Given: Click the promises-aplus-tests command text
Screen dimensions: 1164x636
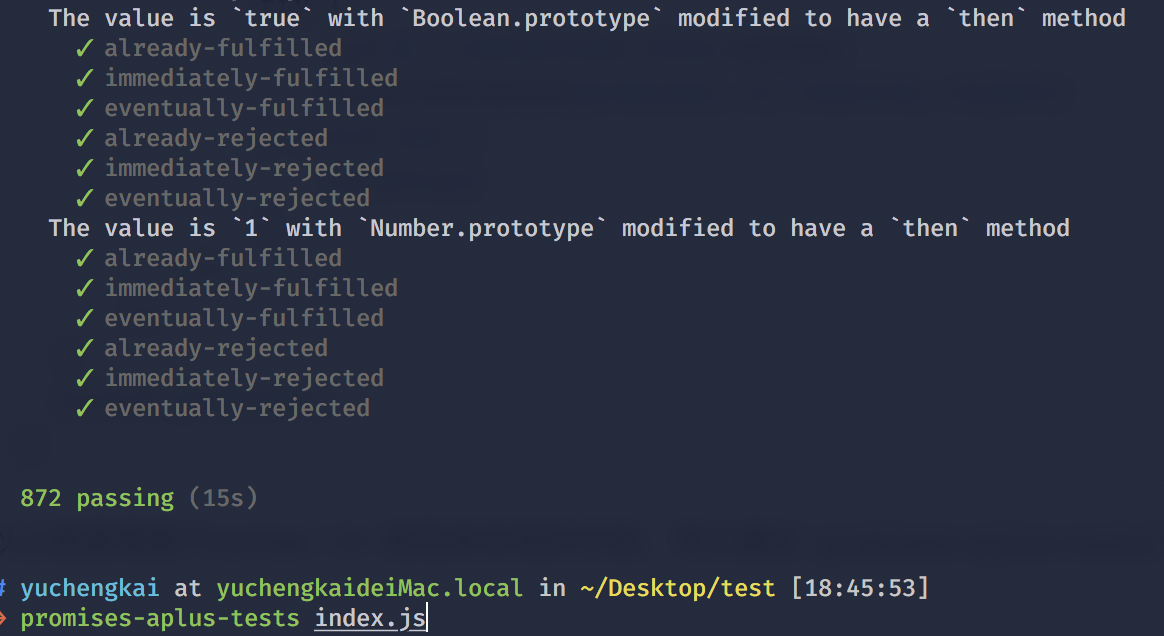Looking at the screenshot, I should point(160,619).
